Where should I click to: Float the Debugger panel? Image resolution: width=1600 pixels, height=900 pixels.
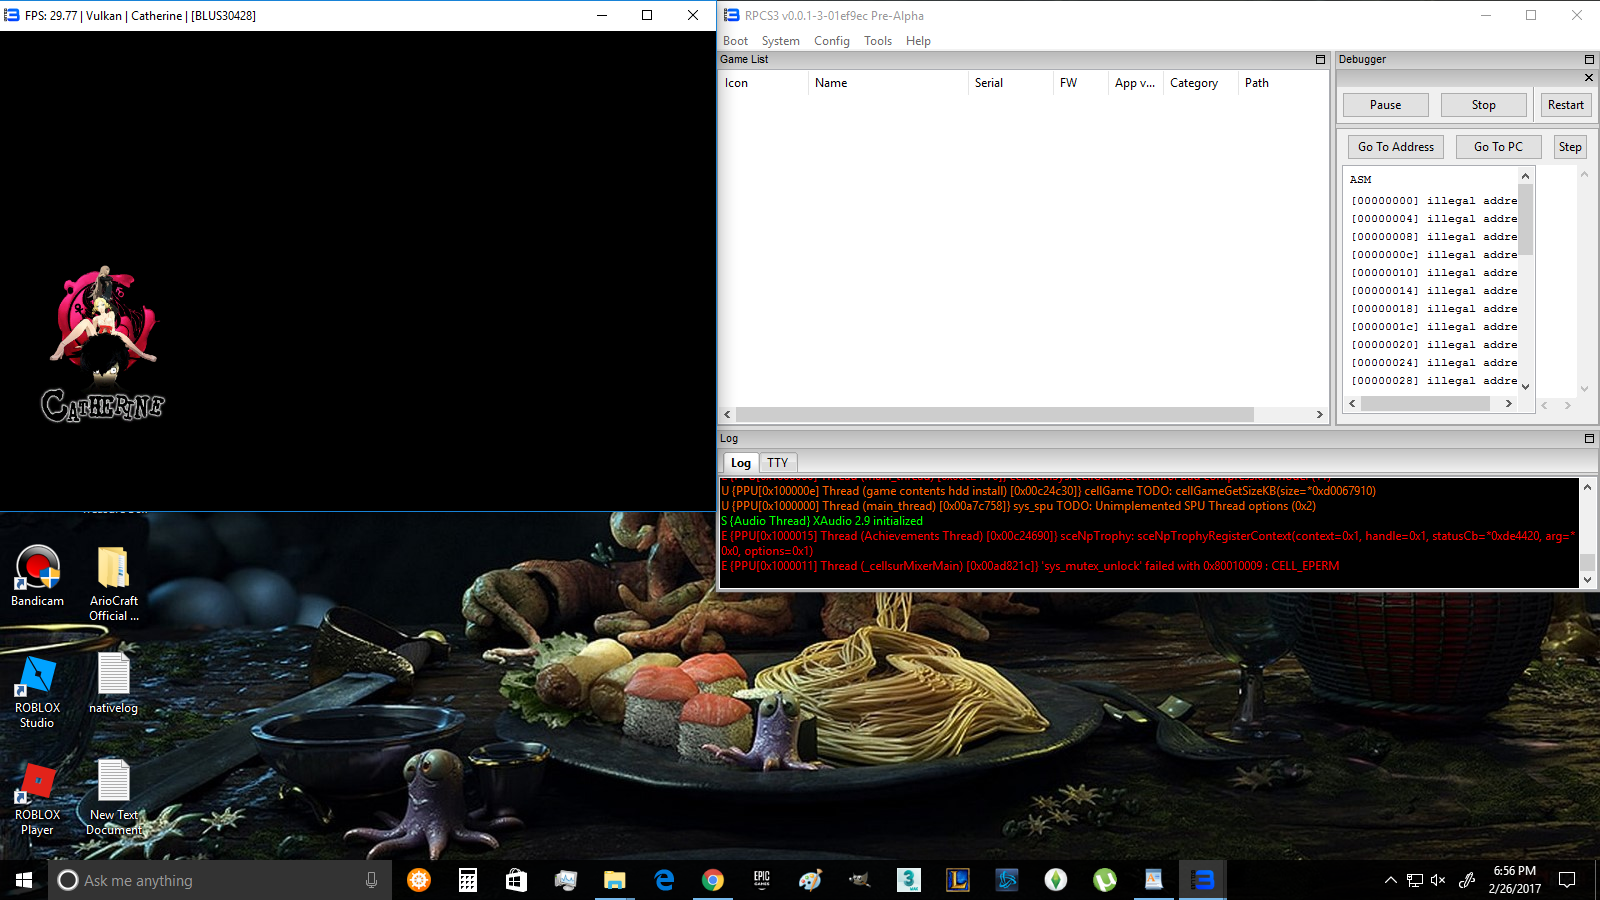tap(1589, 60)
